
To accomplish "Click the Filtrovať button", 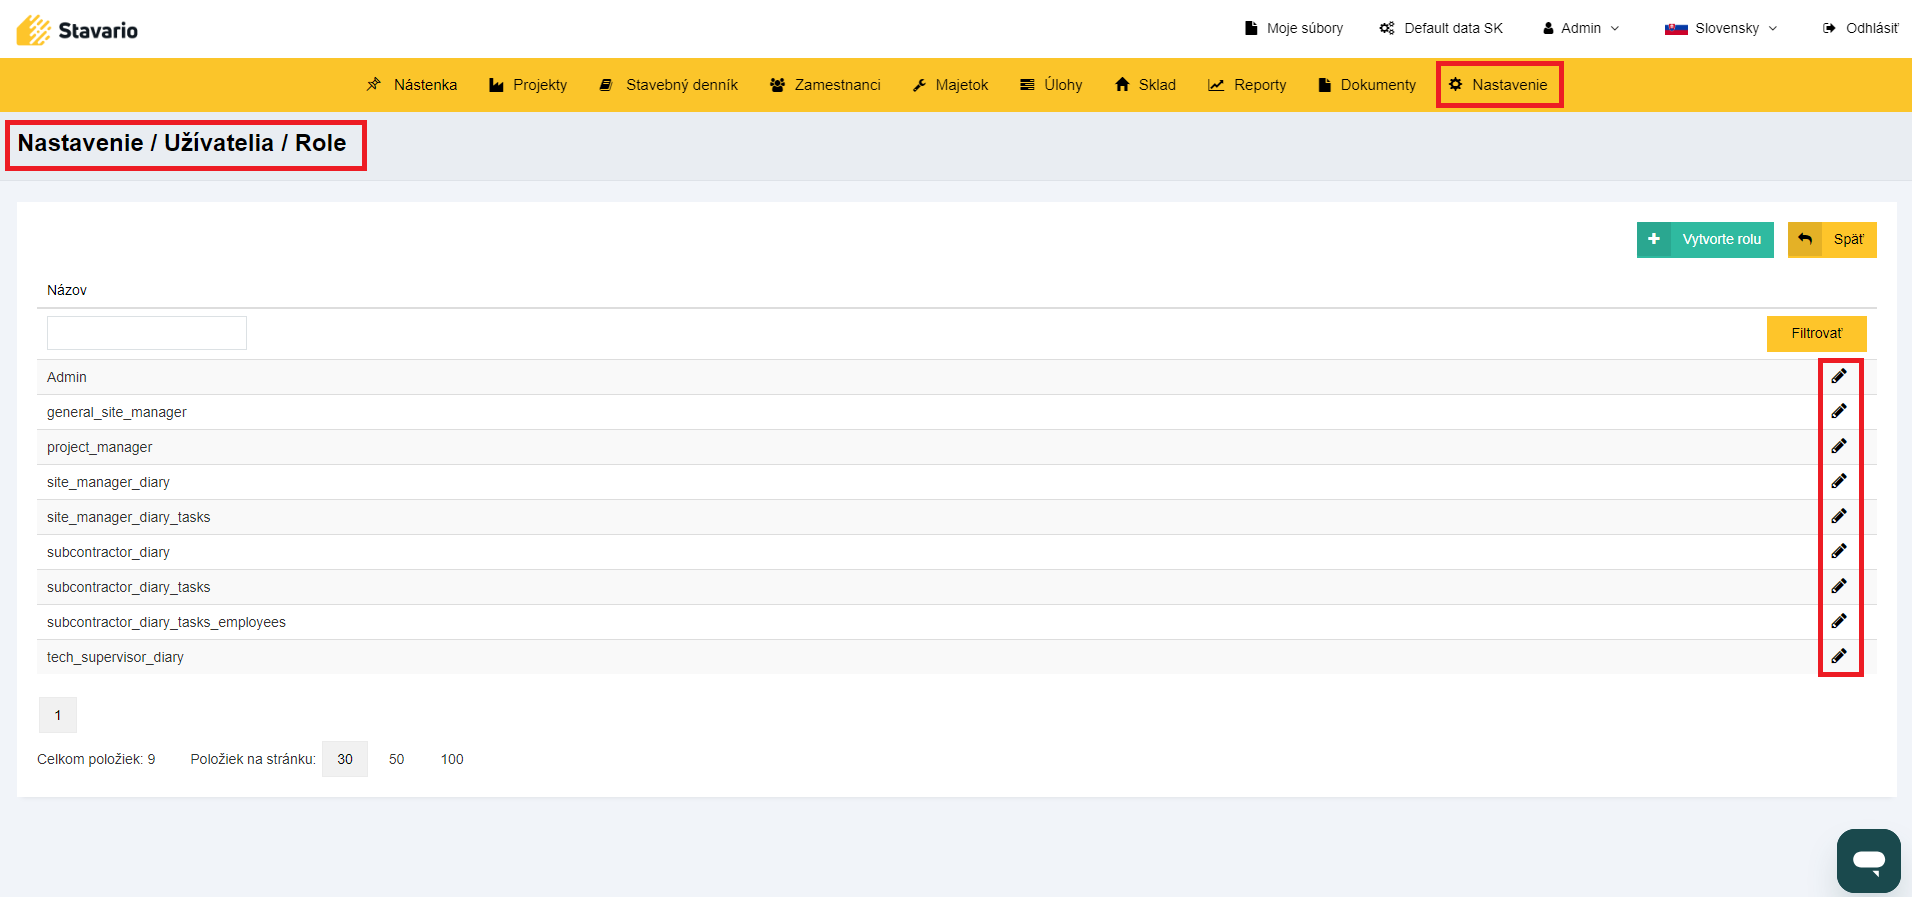I will click(x=1816, y=334).
